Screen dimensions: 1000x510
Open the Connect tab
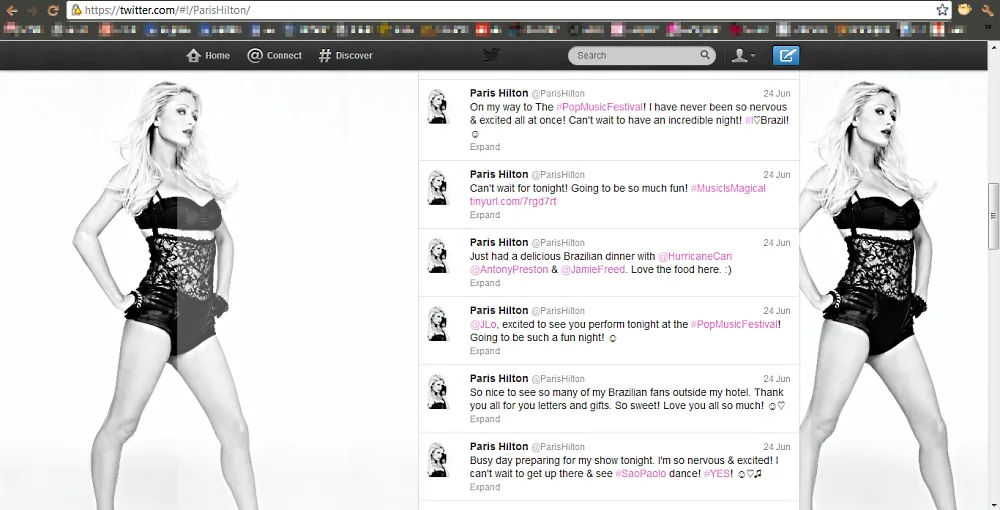tap(274, 55)
